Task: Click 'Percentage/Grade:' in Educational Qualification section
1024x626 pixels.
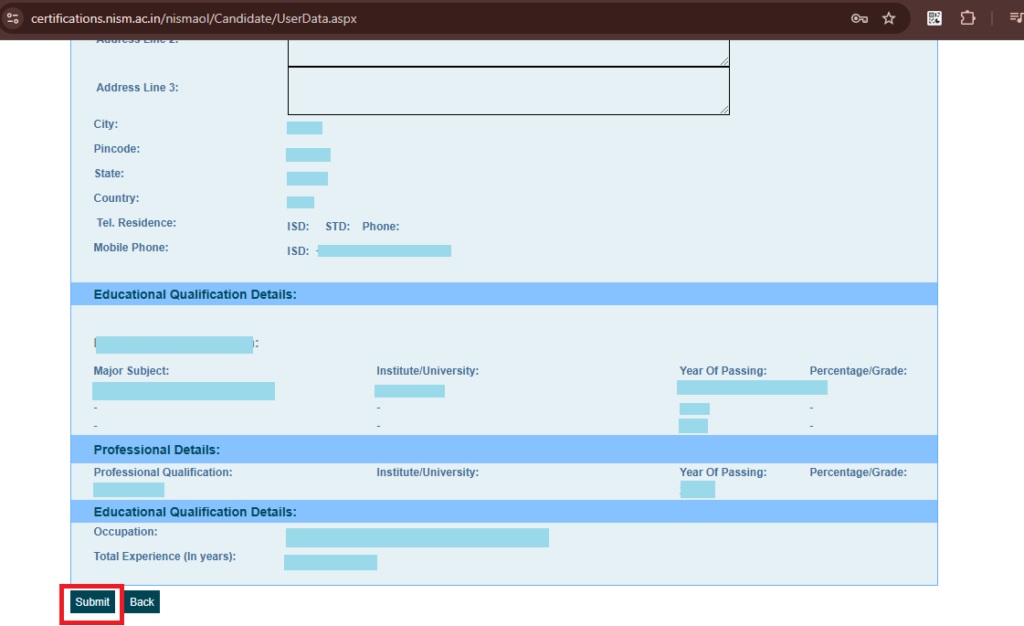Action: tap(858, 371)
